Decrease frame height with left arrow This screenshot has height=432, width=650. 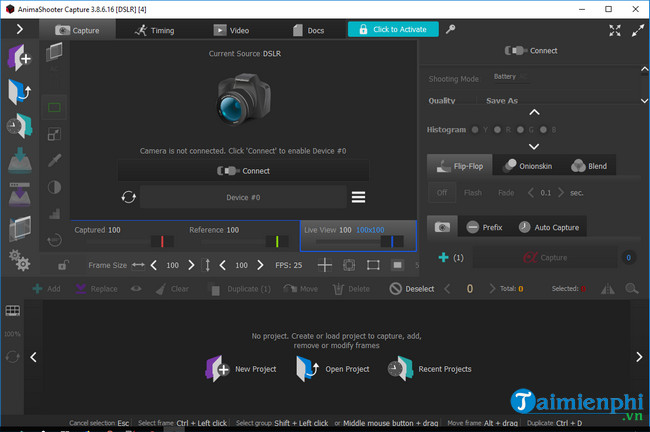point(223,265)
